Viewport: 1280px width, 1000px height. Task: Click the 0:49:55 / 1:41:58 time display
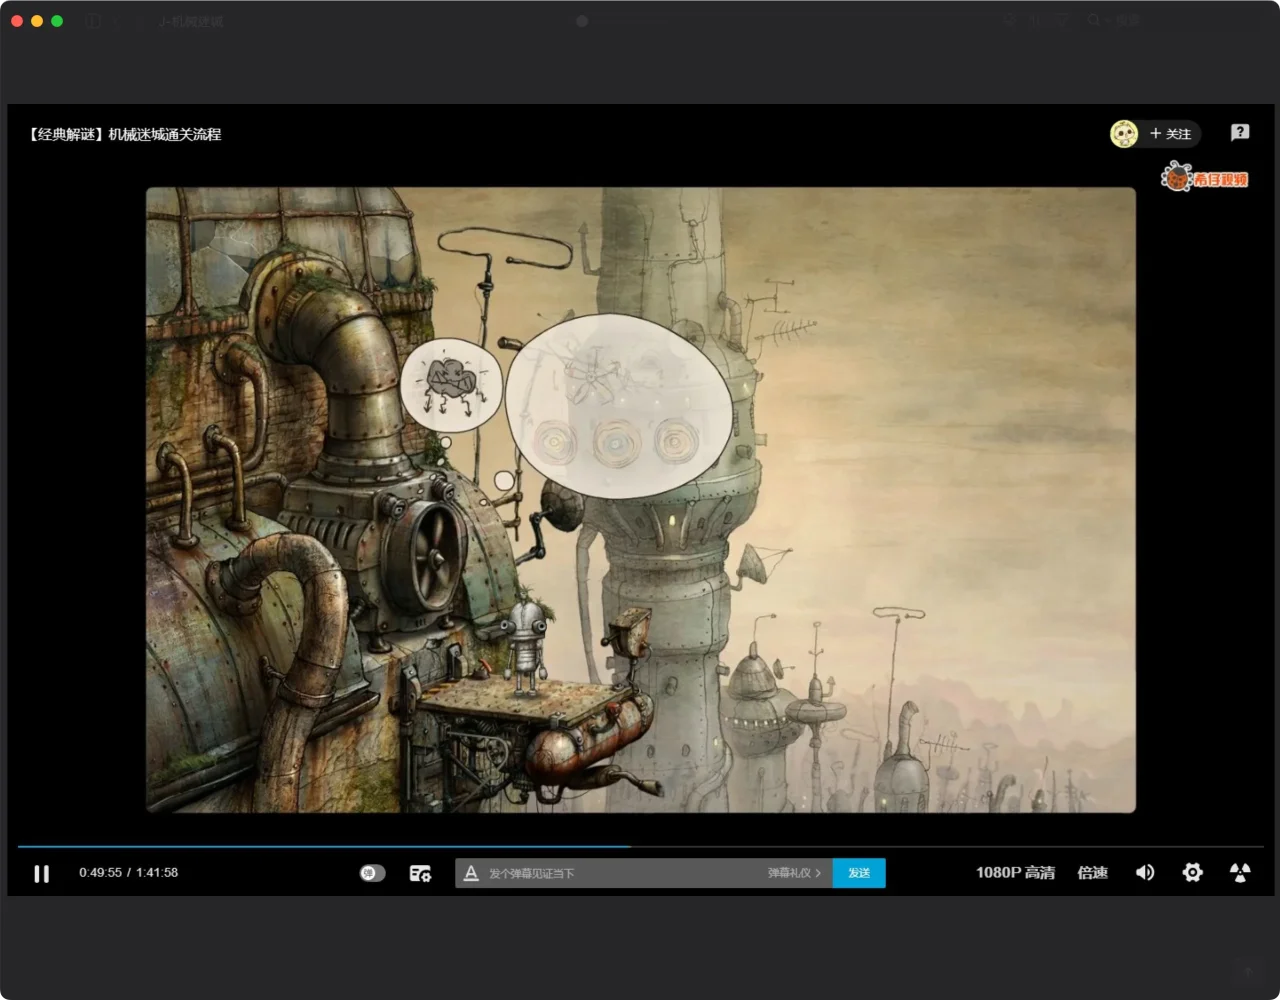tap(129, 873)
